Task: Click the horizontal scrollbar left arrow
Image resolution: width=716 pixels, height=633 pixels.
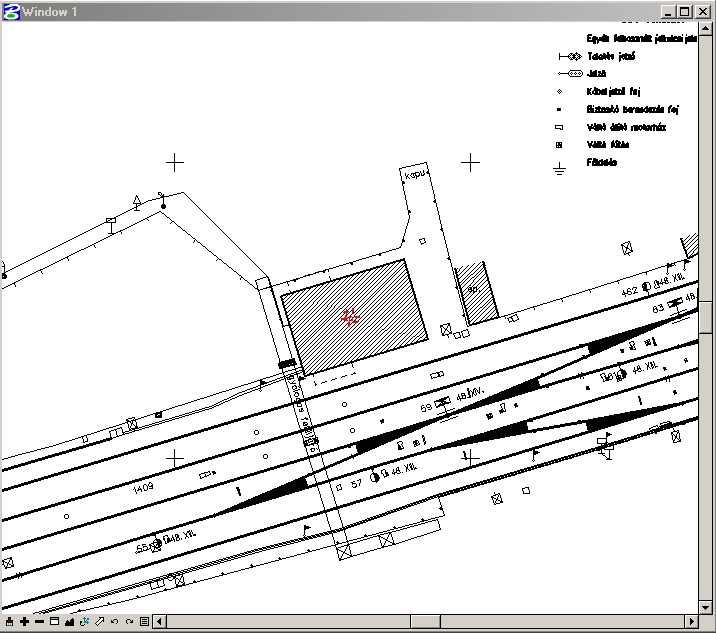Action: click(160, 622)
